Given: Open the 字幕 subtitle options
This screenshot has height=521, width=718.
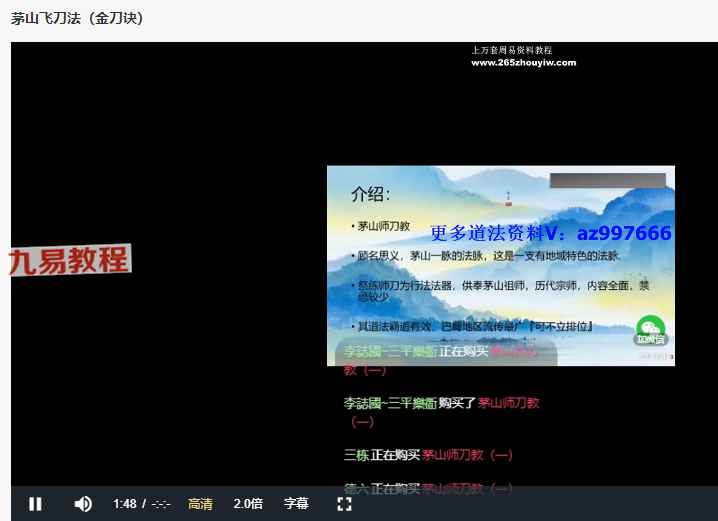Looking at the screenshot, I should click(296, 504).
